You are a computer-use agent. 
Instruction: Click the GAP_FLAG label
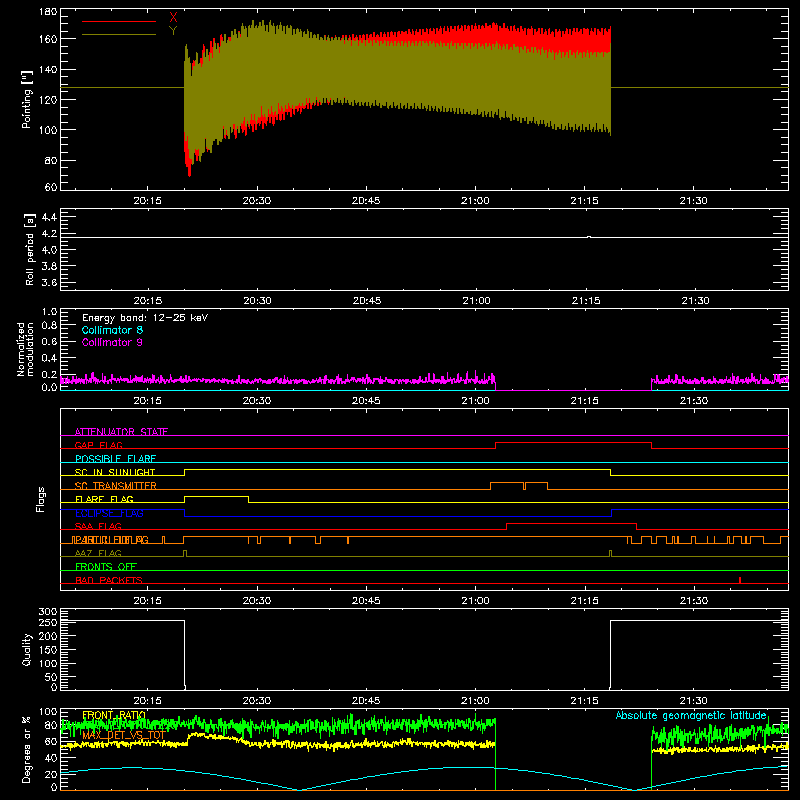(x=98, y=445)
